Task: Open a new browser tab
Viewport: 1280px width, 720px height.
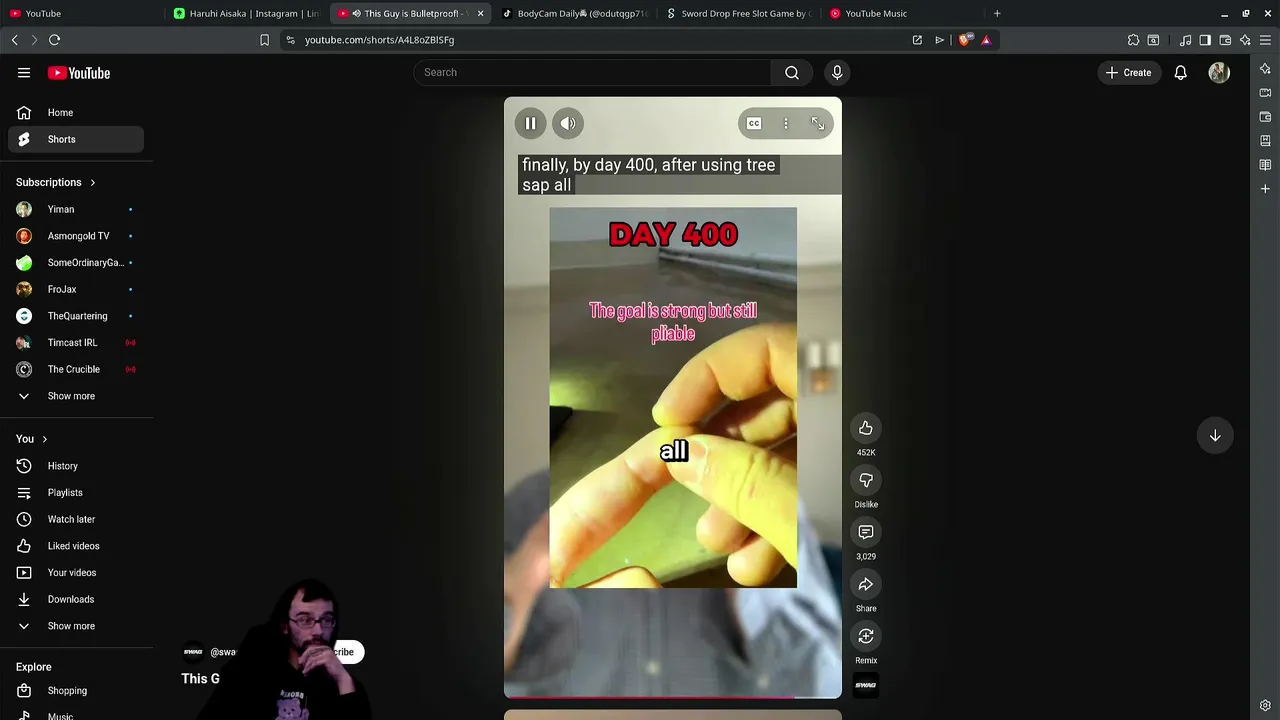Action: [997, 13]
